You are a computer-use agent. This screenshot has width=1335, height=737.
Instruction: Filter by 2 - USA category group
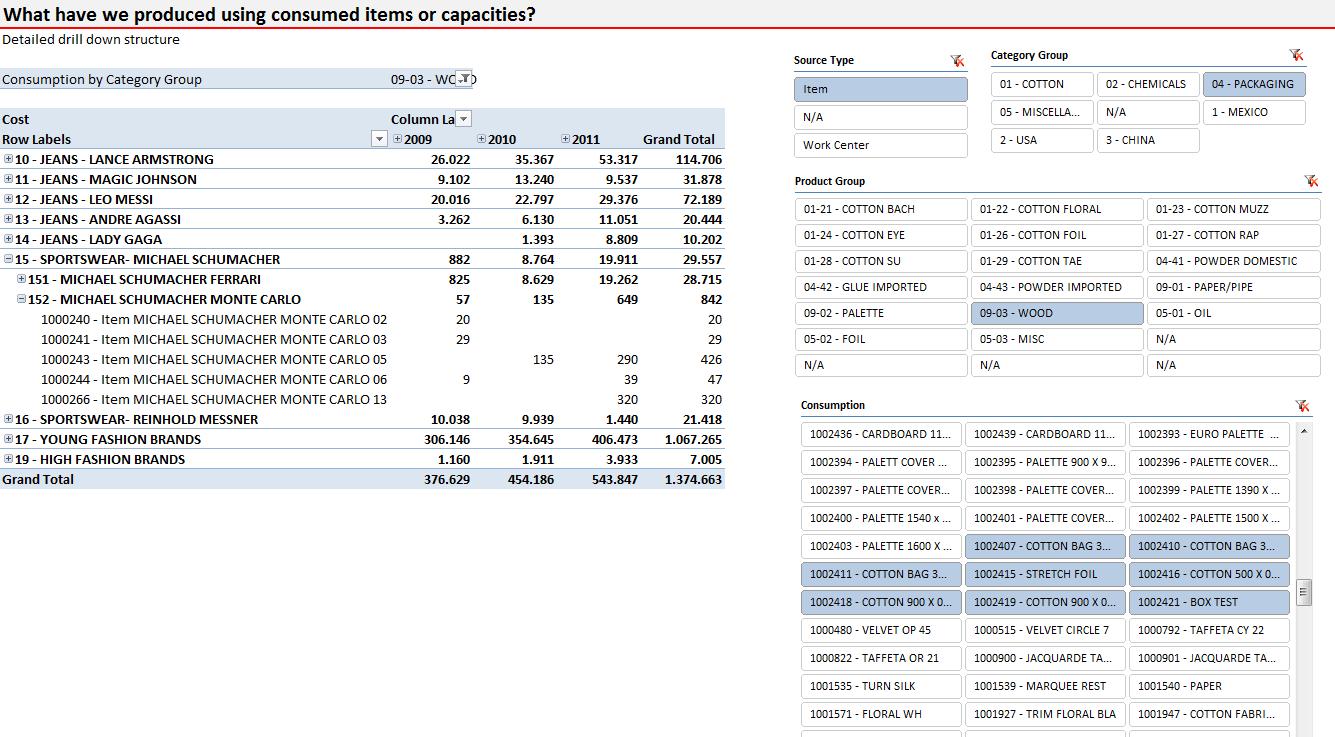point(1043,140)
